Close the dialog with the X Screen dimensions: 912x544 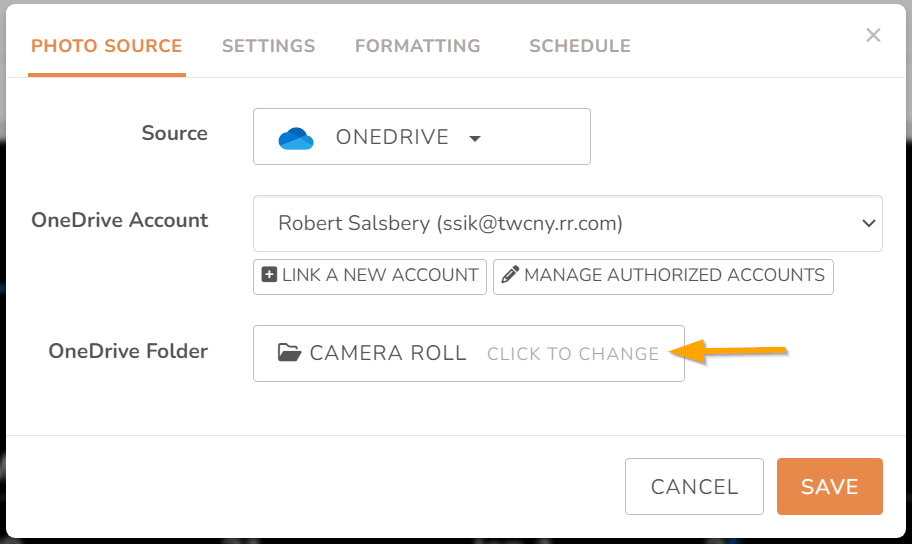[873, 35]
